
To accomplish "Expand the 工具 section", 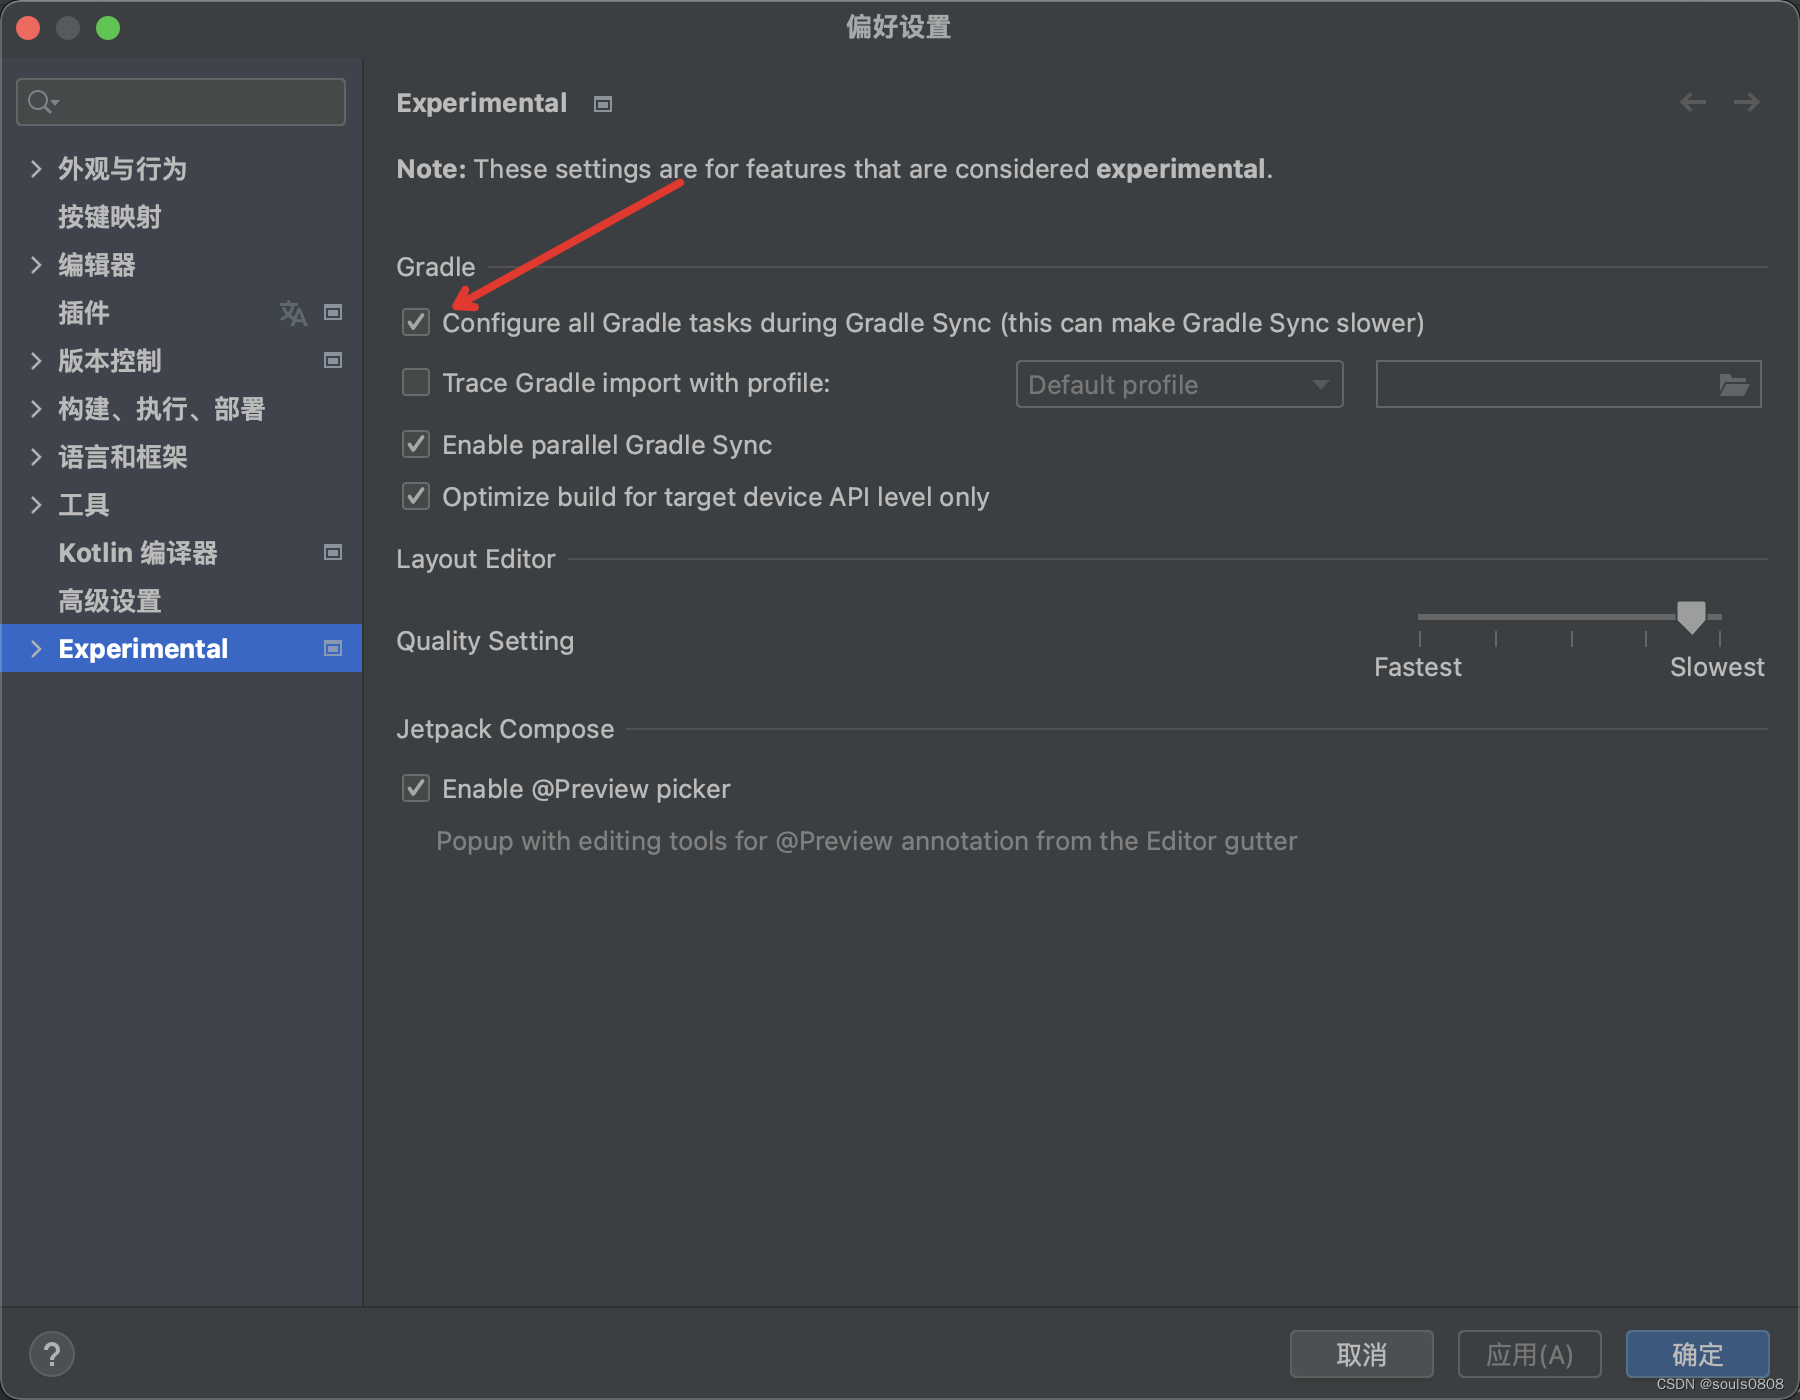I will click(36, 505).
